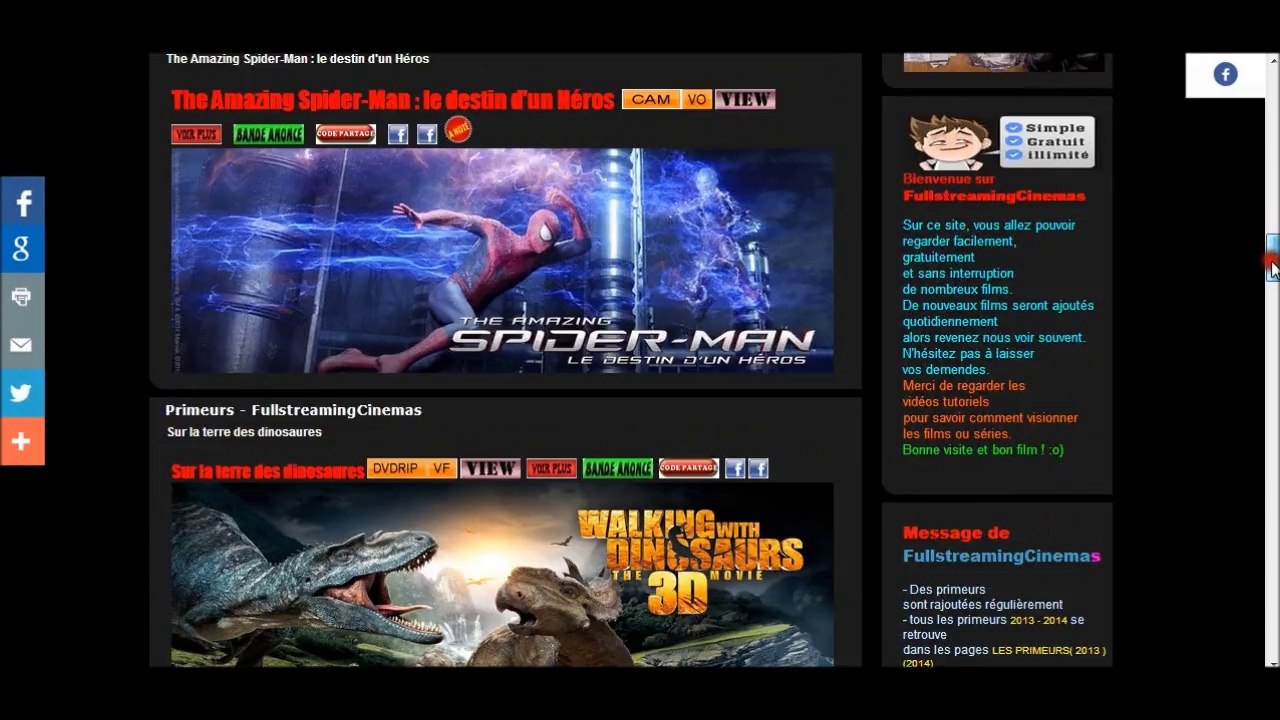Image resolution: width=1280 pixels, height=720 pixels.
Task: Click the Walking with Dinosaurs 3D banner
Action: point(502,574)
